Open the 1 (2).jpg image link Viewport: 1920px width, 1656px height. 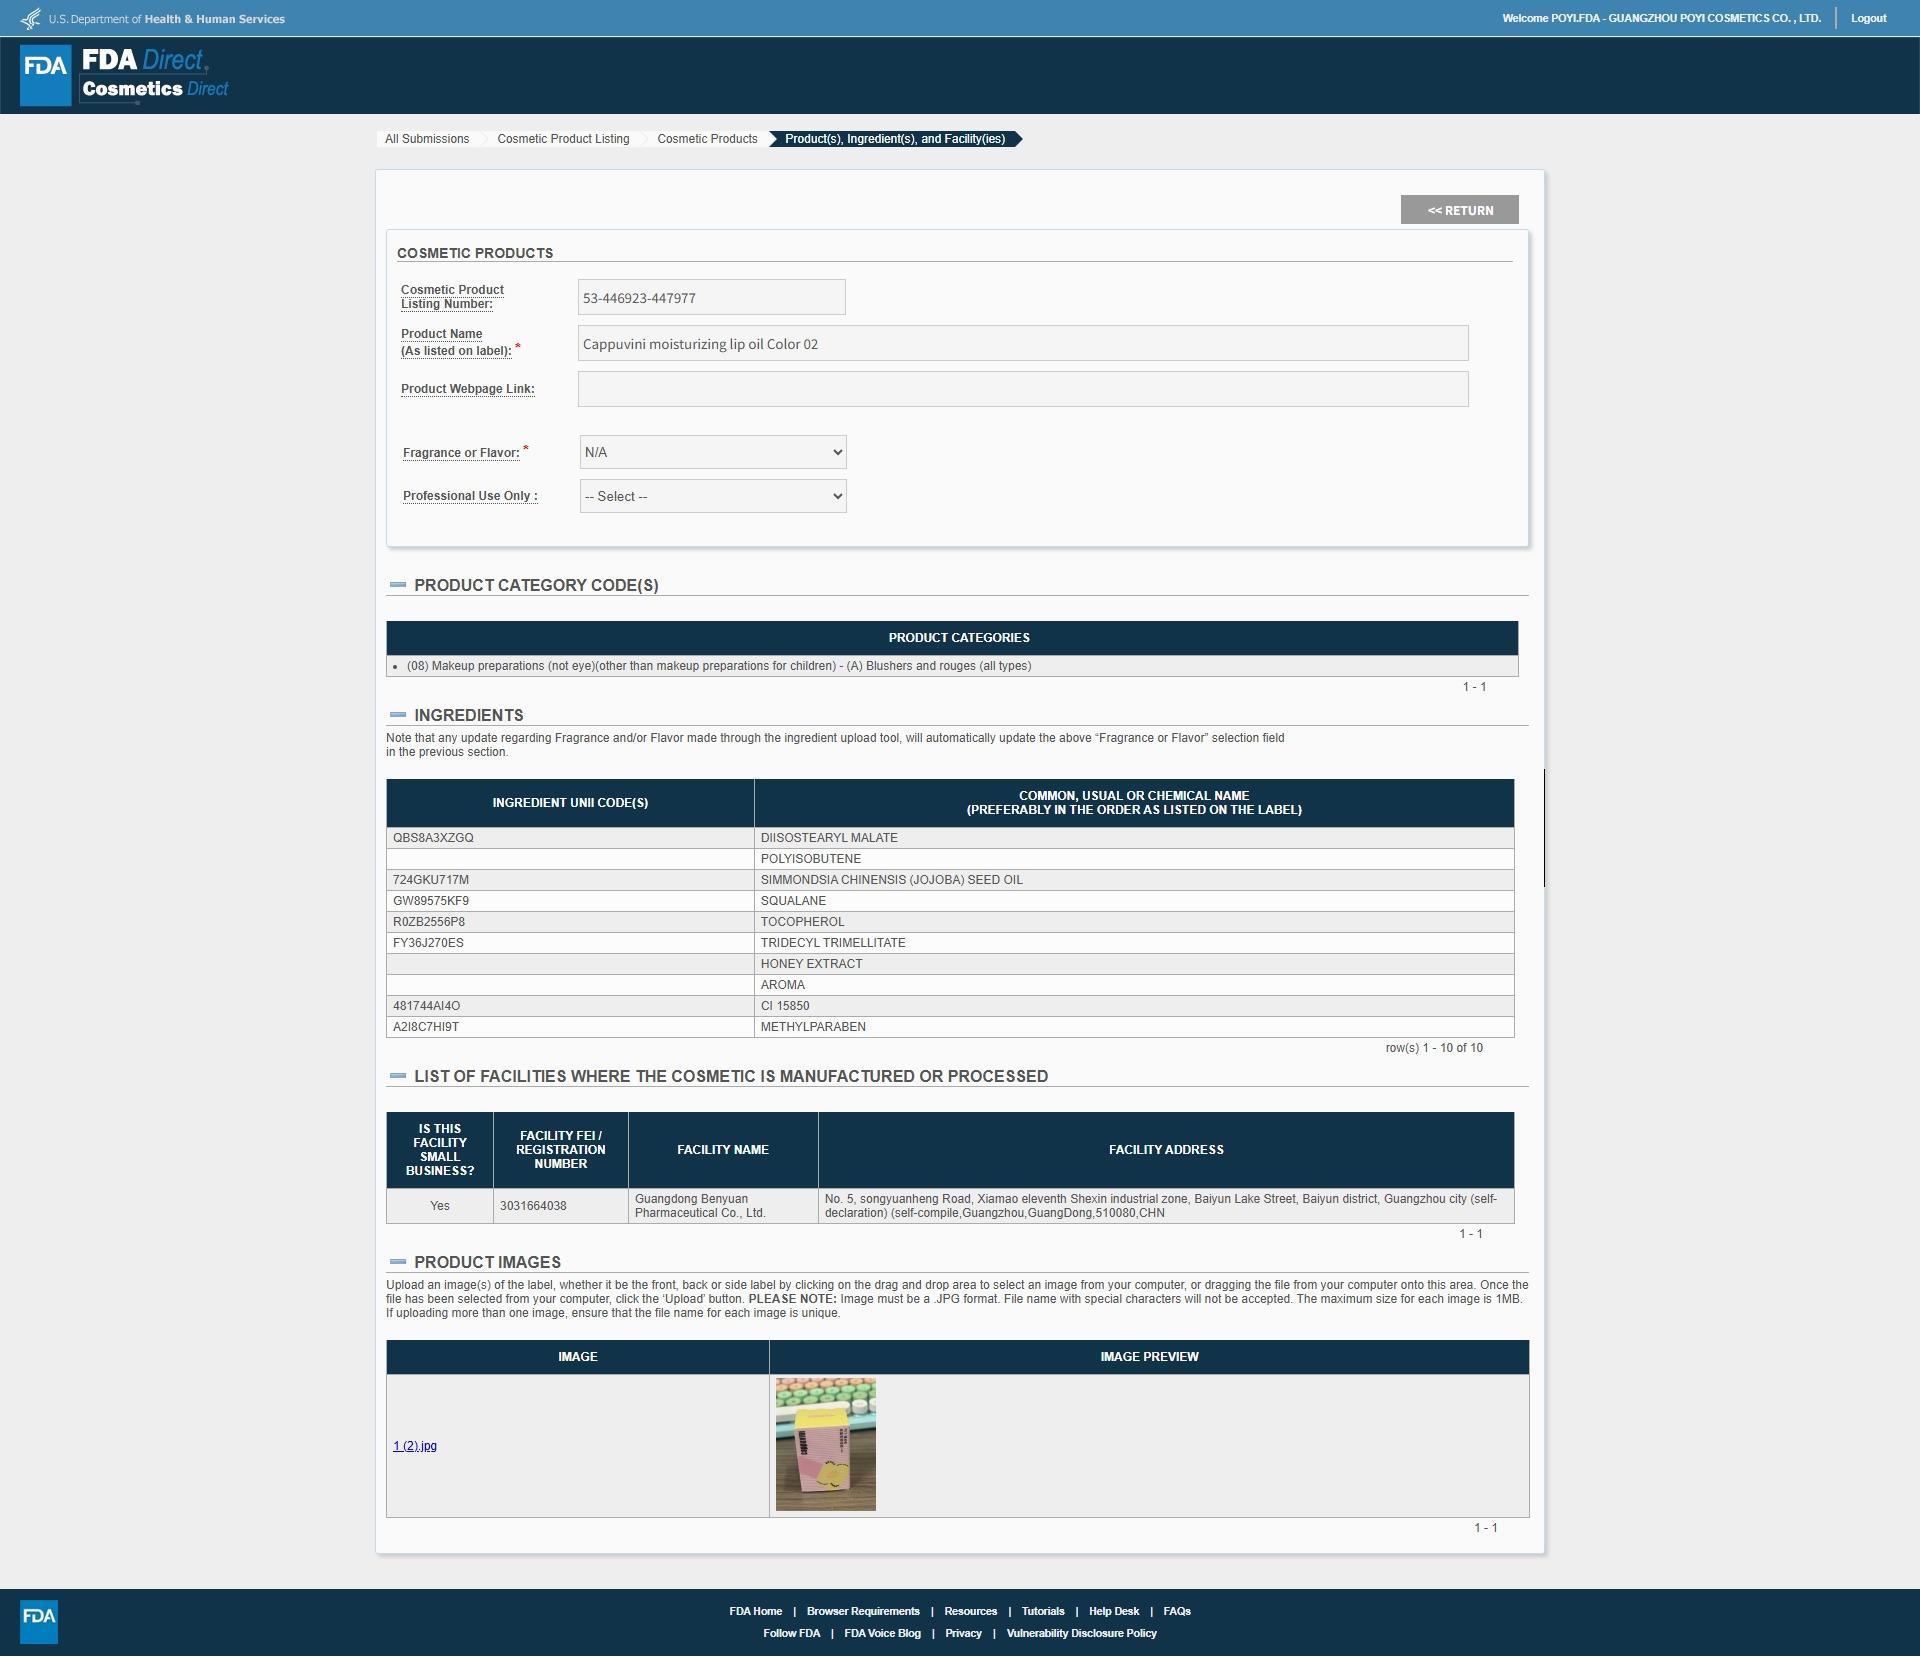coord(415,1446)
